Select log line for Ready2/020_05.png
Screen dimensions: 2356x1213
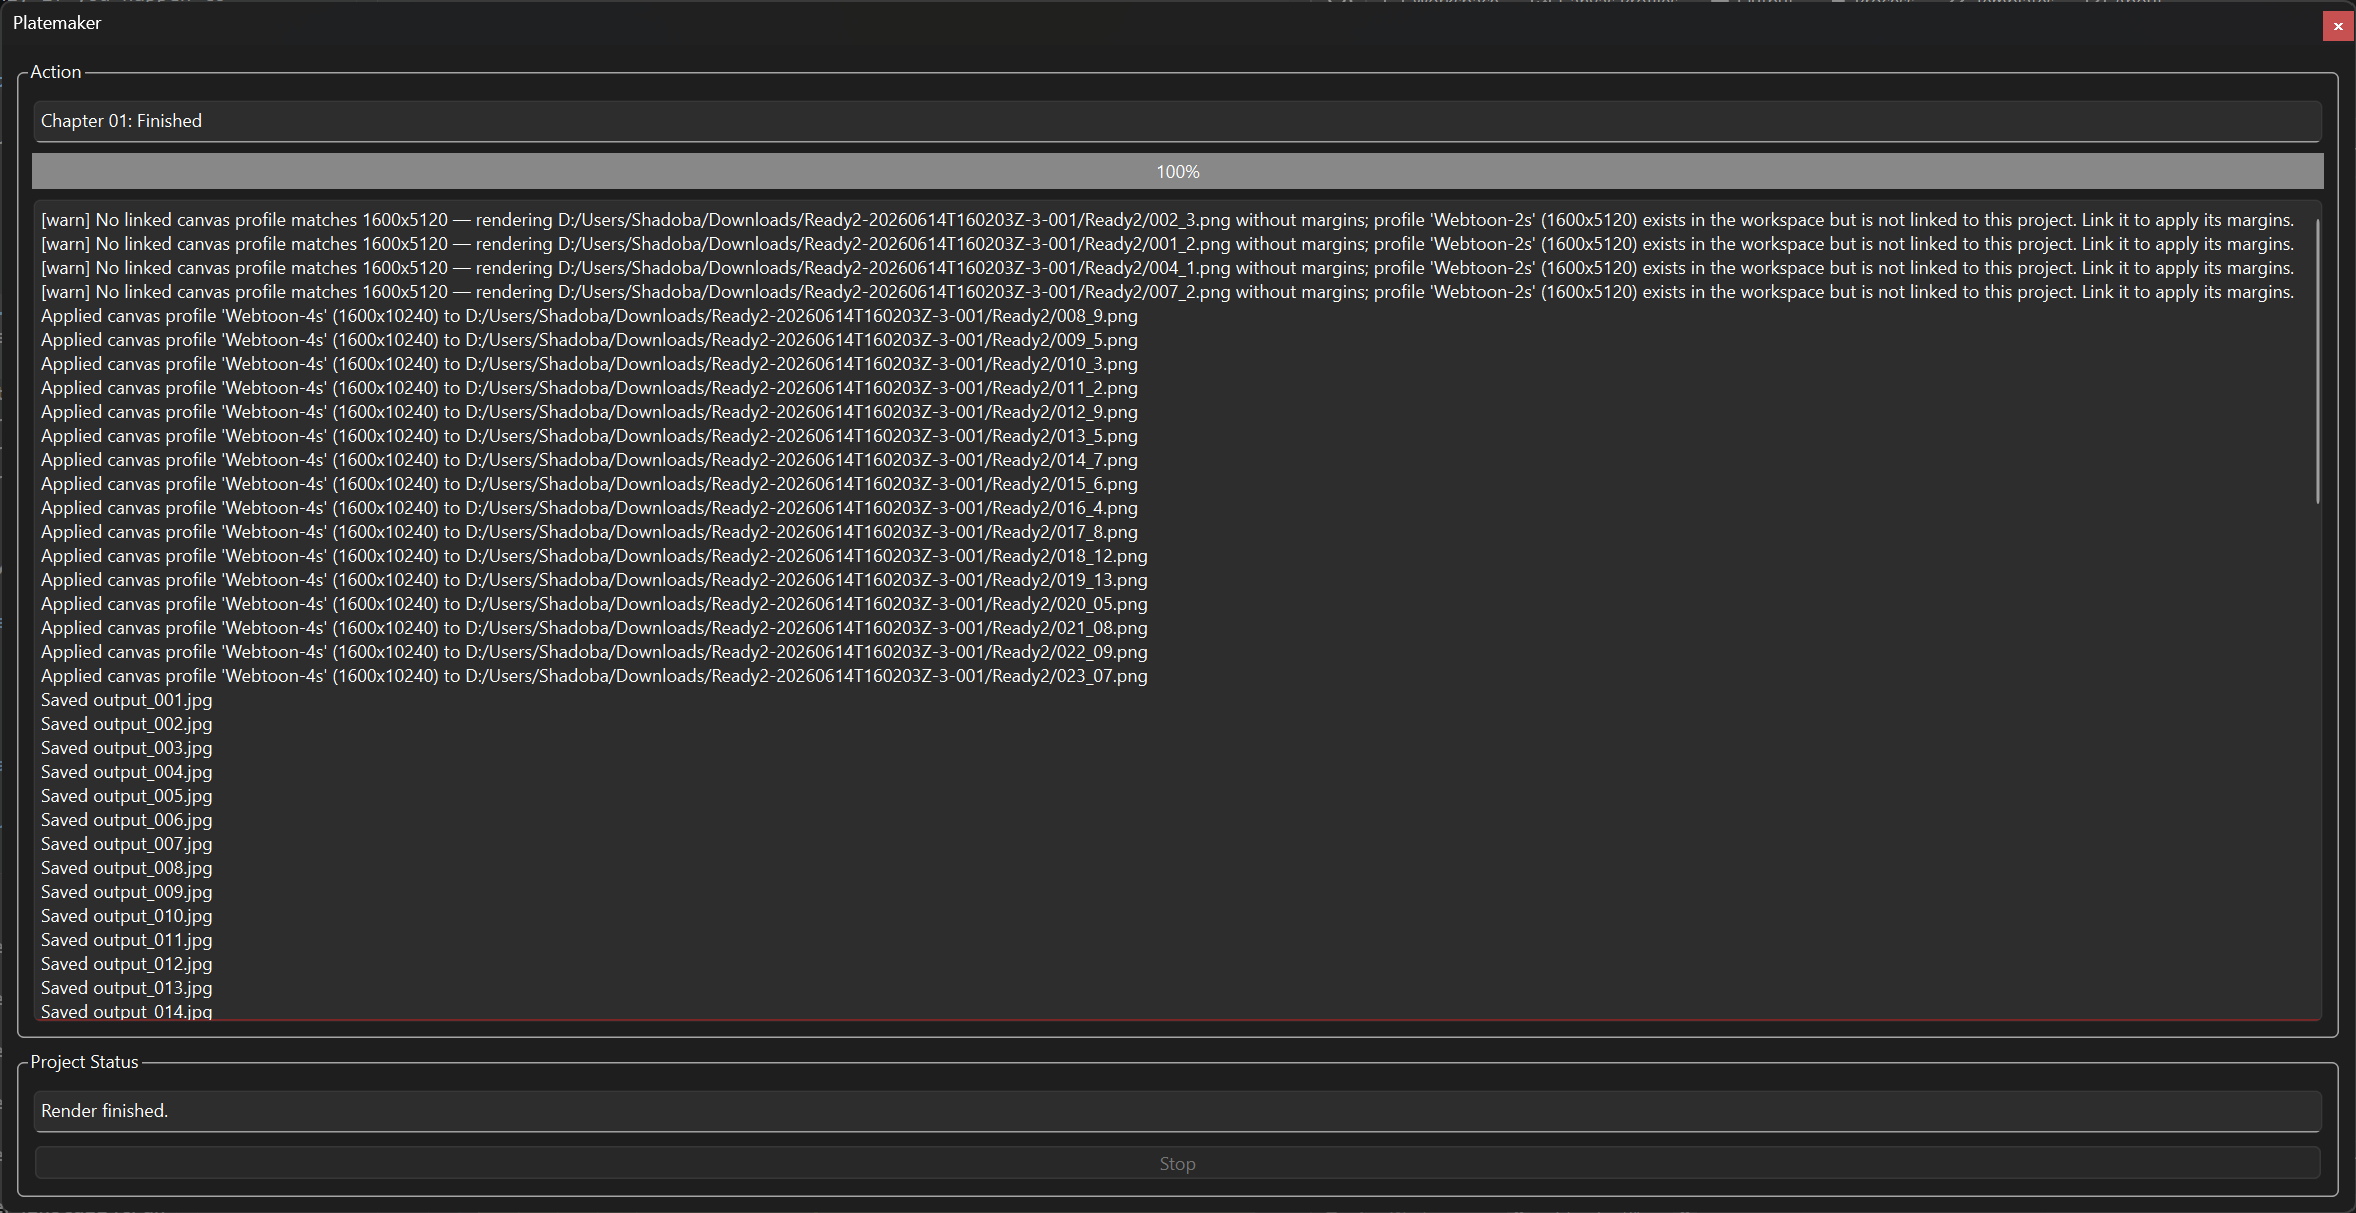click(x=594, y=604)
